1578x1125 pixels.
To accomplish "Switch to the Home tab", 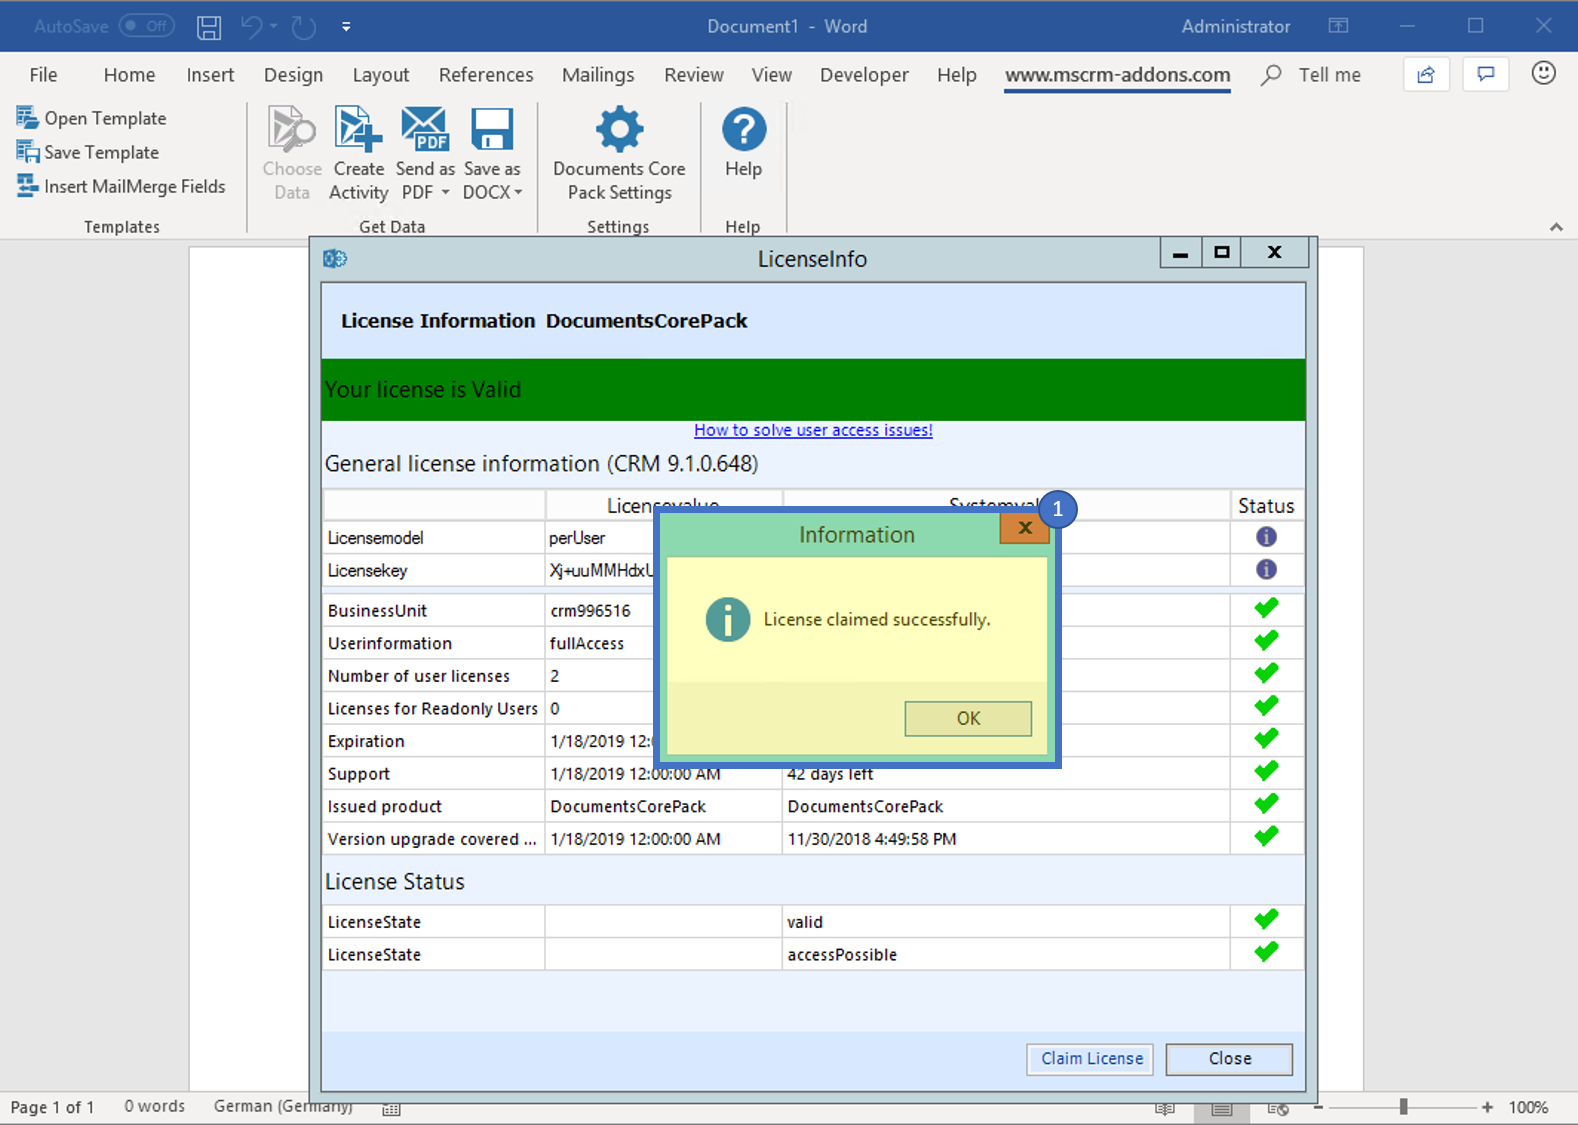I will 129,75.
